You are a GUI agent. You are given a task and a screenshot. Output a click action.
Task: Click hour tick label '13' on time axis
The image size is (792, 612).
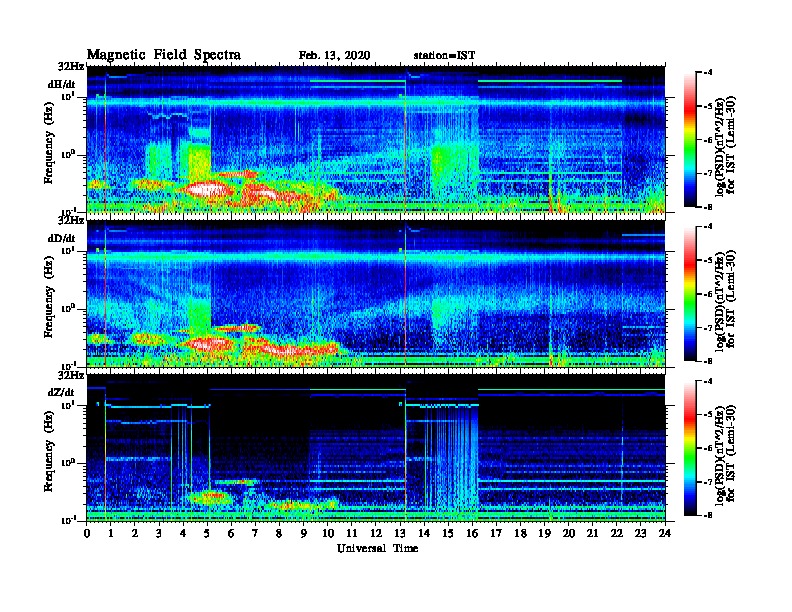click(400, 534)
